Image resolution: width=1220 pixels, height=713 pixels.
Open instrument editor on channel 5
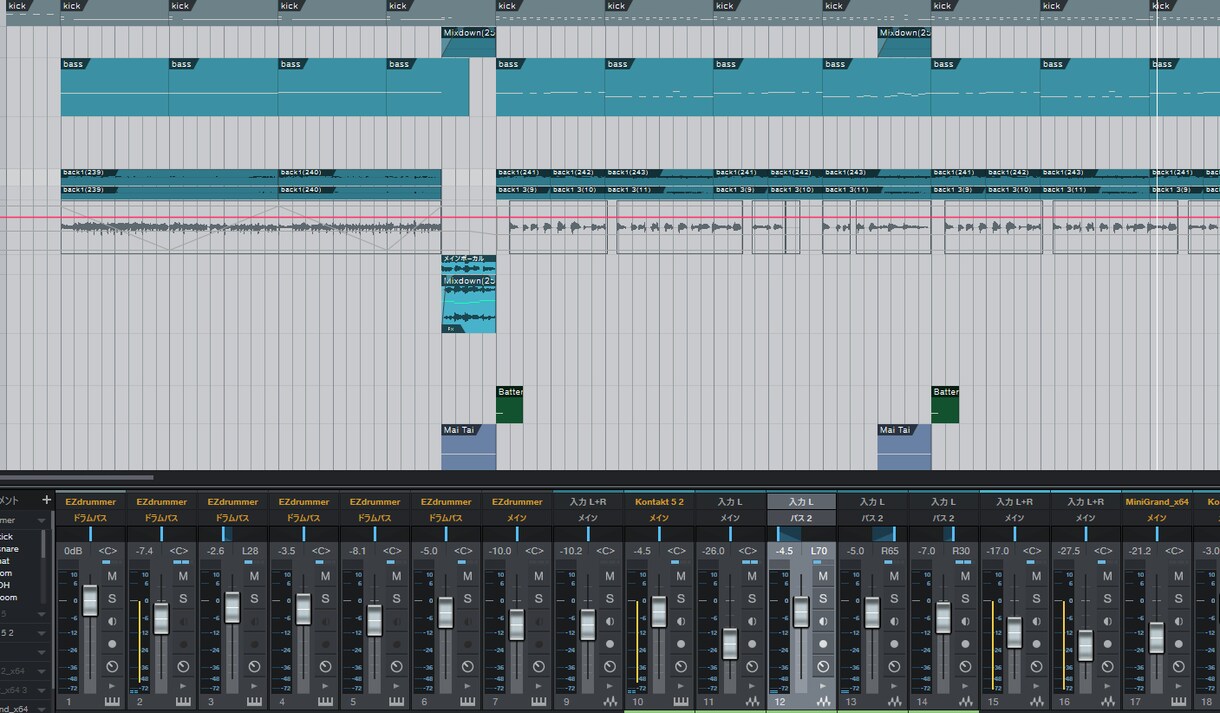tap(396, 702)
